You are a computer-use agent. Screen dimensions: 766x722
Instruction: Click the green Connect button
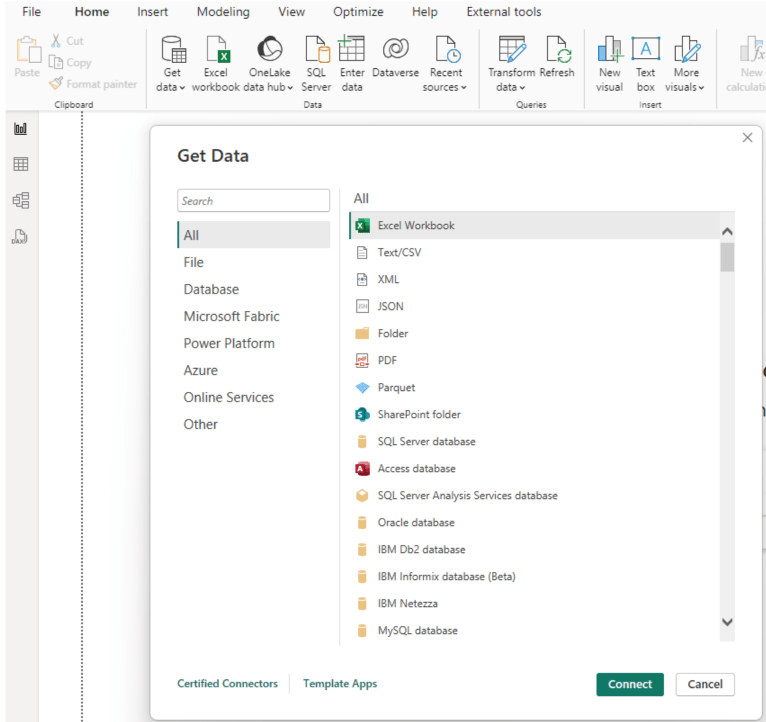630,684
